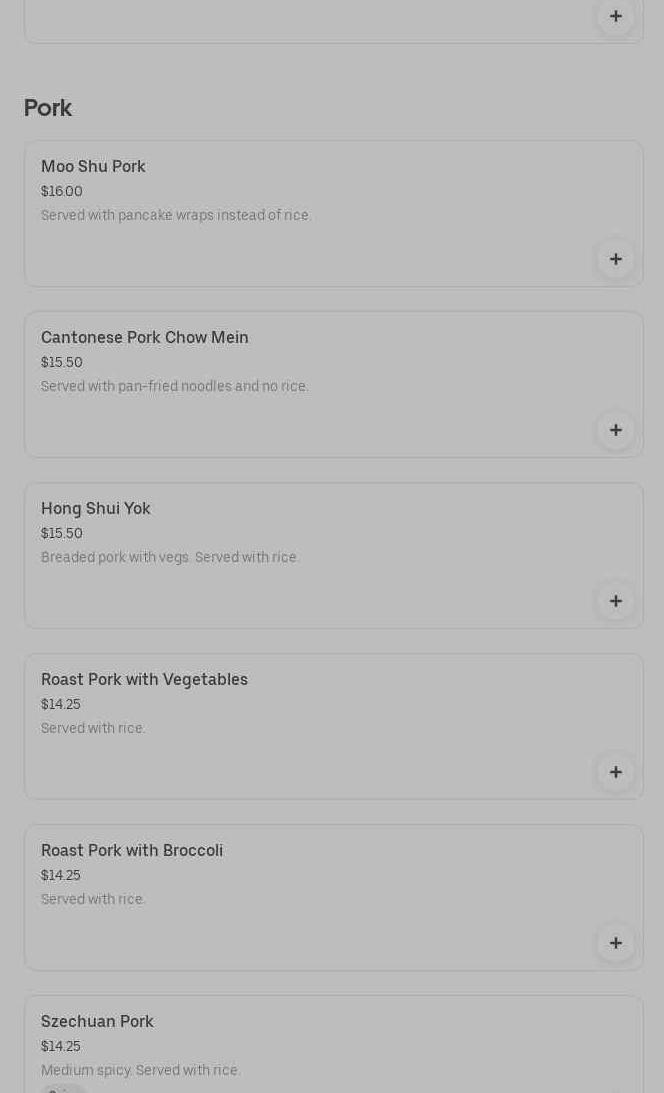The height and width of the screenshot is (1093, 664).
Task: Click the $16.00 price of Moo Shu Pork
Action: point(62,191)
